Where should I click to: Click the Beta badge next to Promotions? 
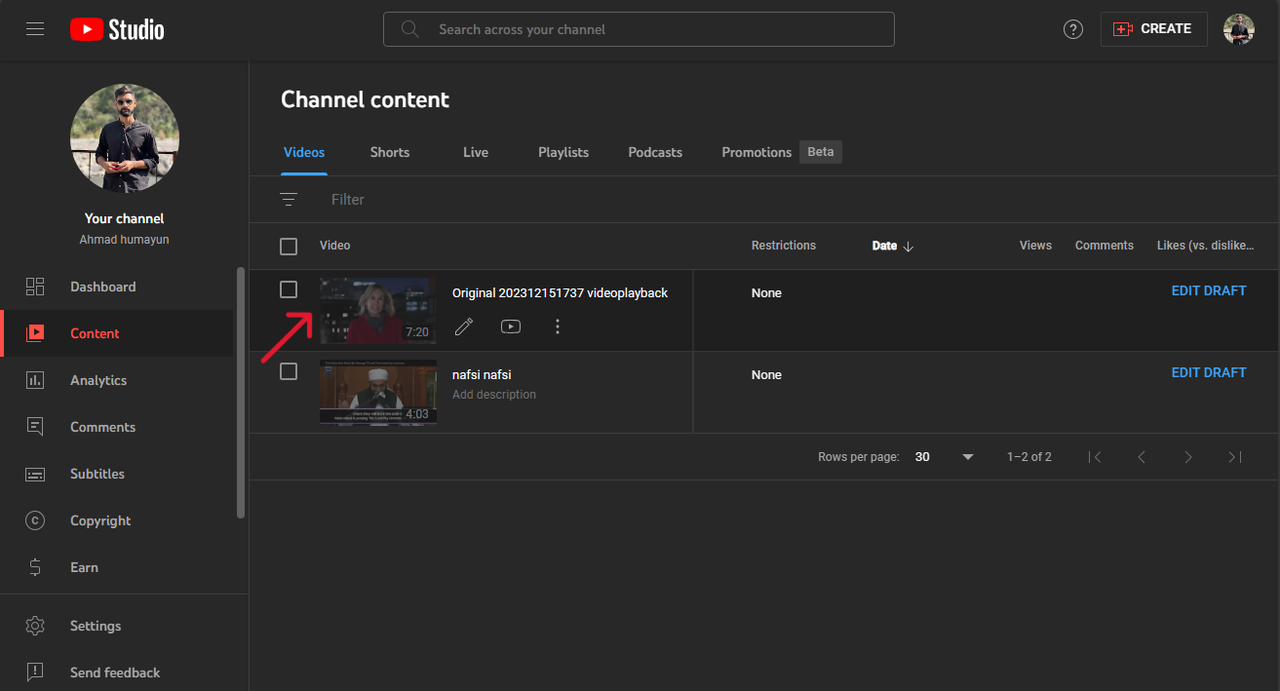pyautogui.click(x=820, y=152)
